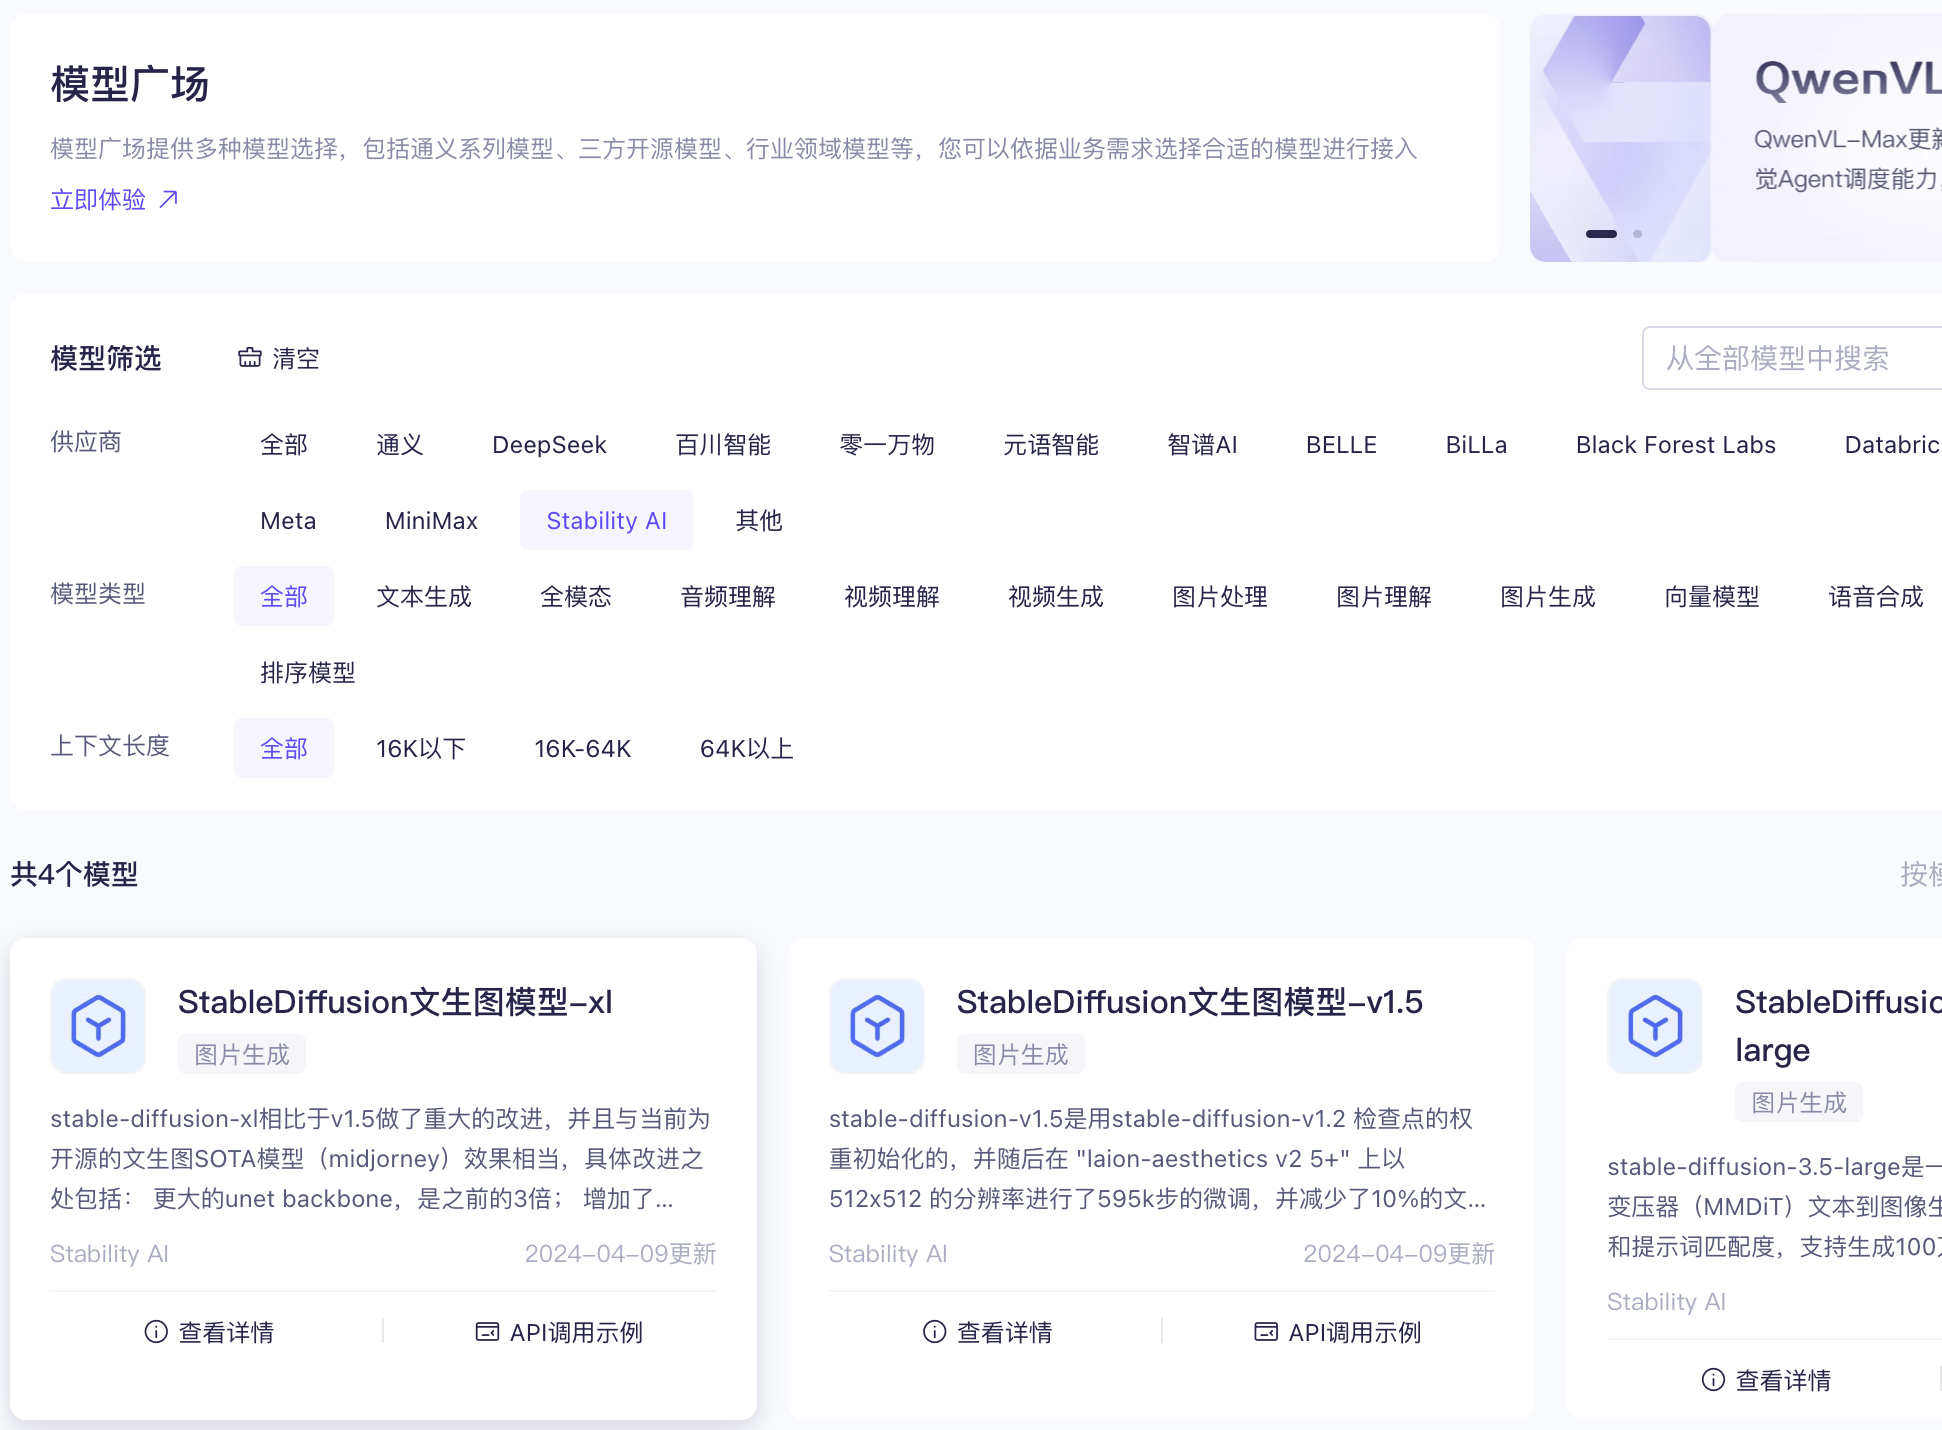Screen dimensions: 1942x1430
Task: Filter supplier by DeepSeek
Action: click(x=550, y=445)
